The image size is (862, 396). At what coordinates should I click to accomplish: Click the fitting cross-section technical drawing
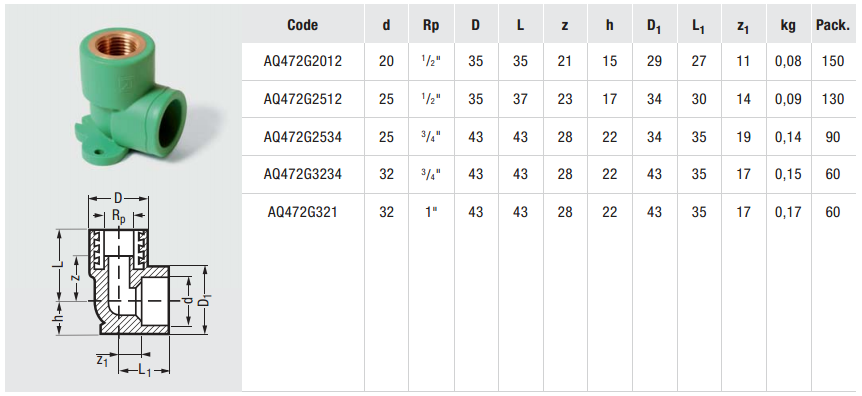[x=134, y=285]
